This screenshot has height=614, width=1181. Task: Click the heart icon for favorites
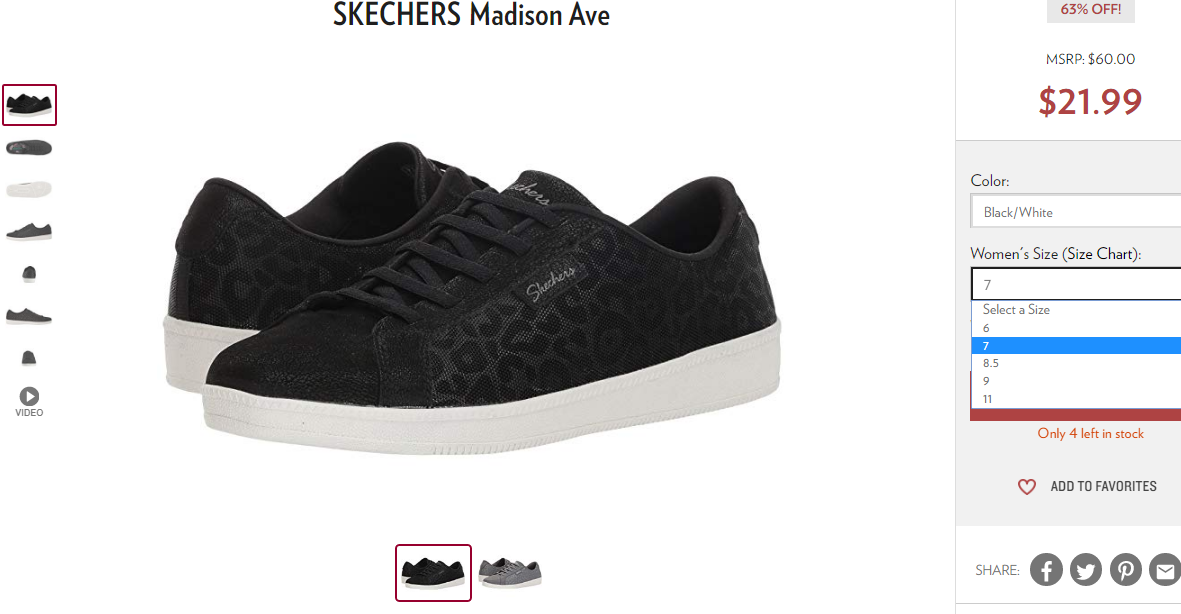coord(1027,487)
